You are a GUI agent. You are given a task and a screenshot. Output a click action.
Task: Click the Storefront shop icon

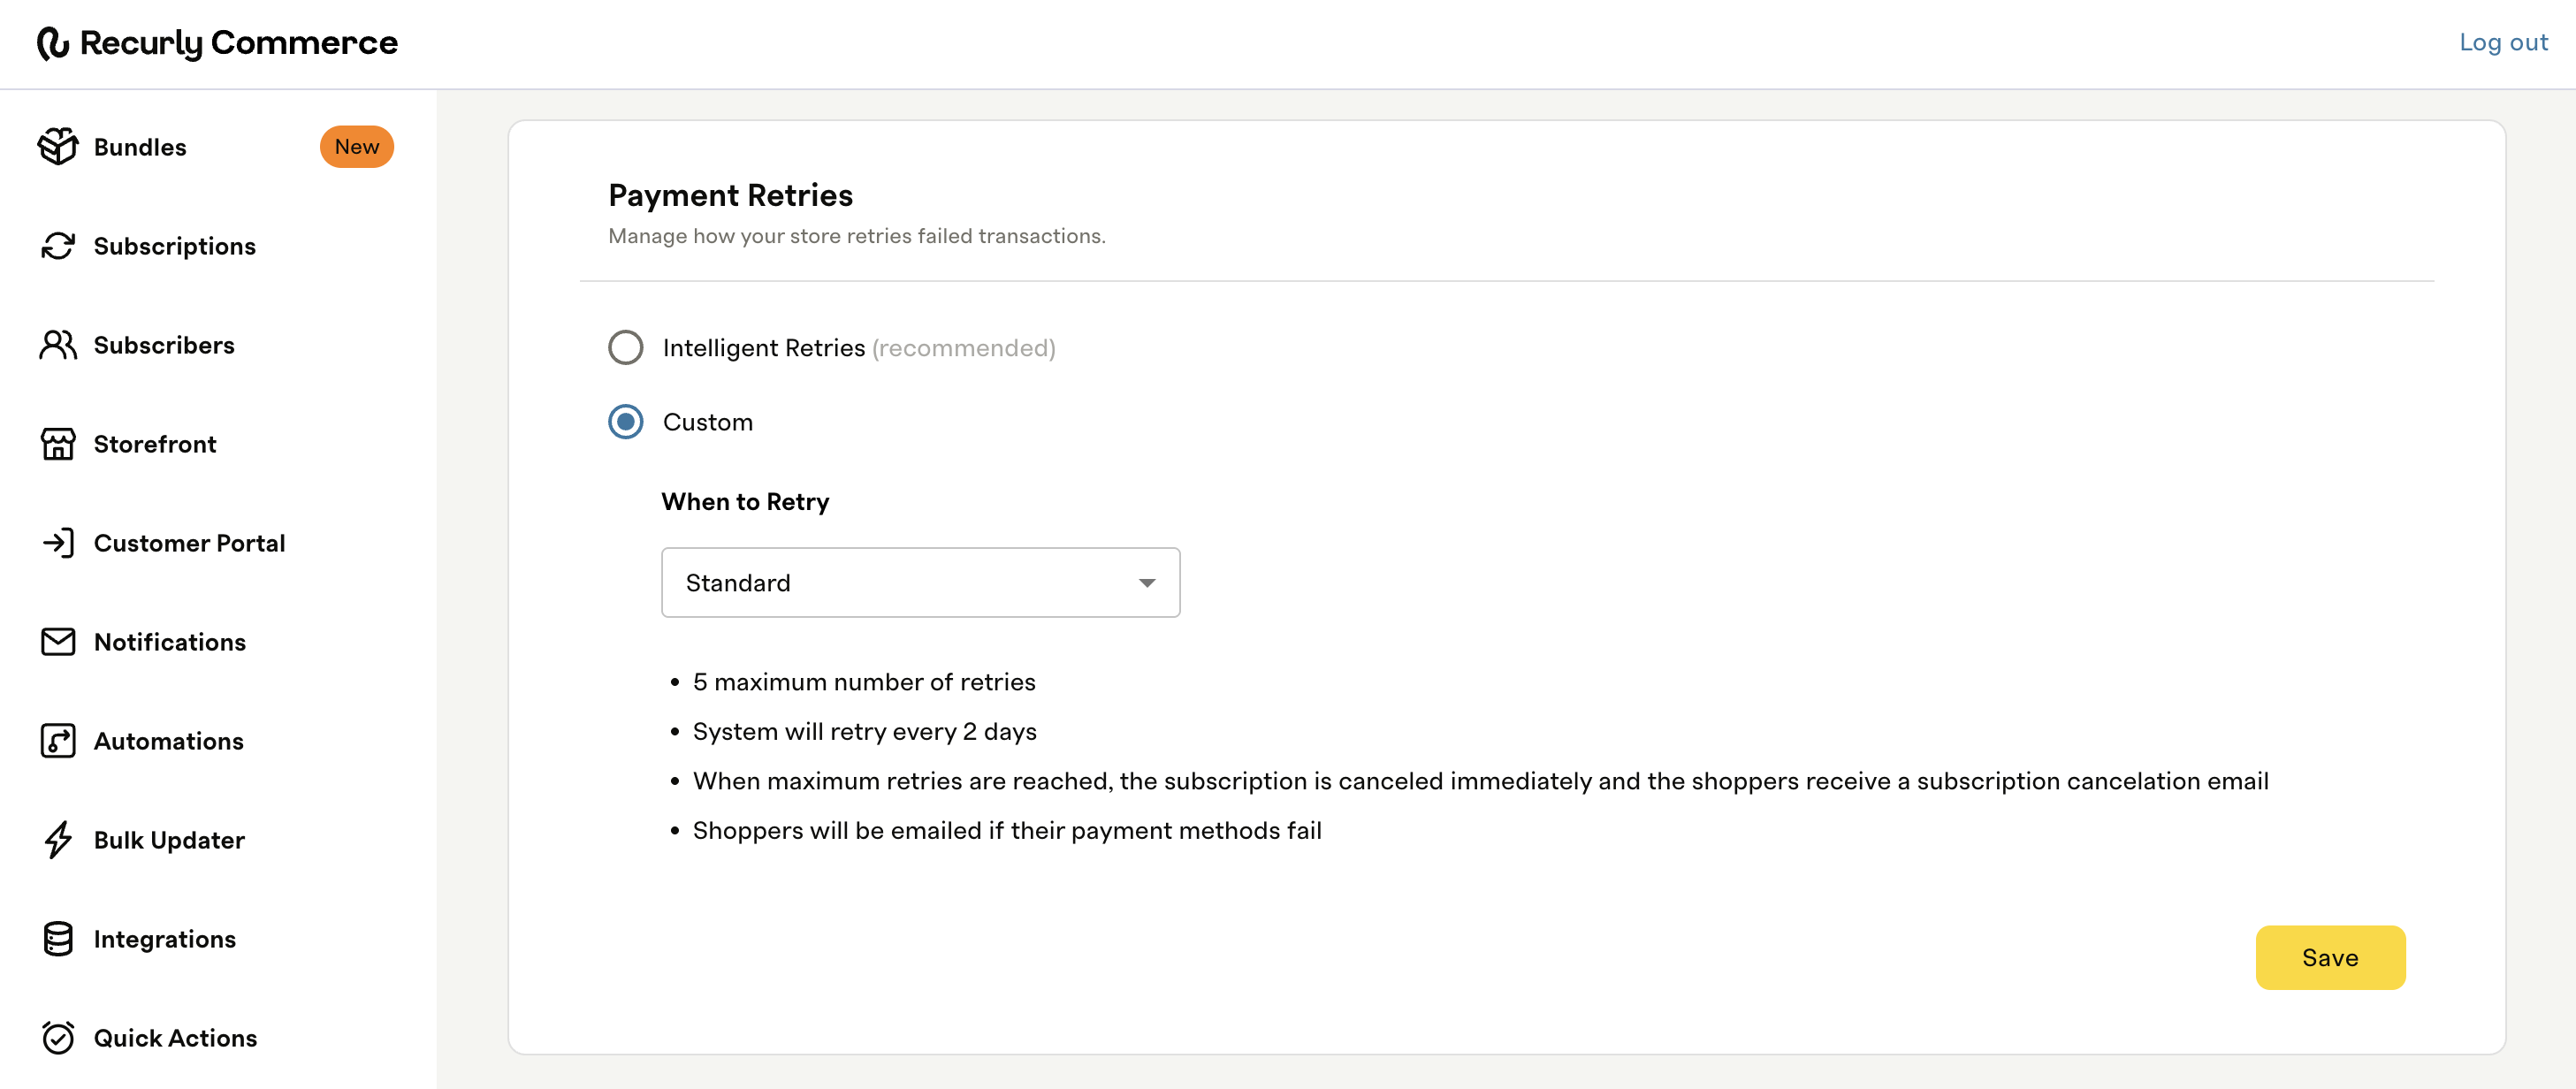pyautogui.click(x=58, y=444)
